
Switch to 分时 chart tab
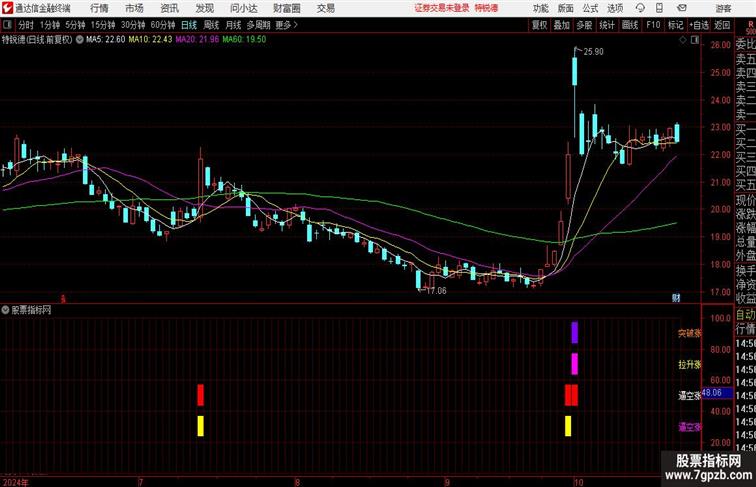pyautogui.click(x=26, y=25)
